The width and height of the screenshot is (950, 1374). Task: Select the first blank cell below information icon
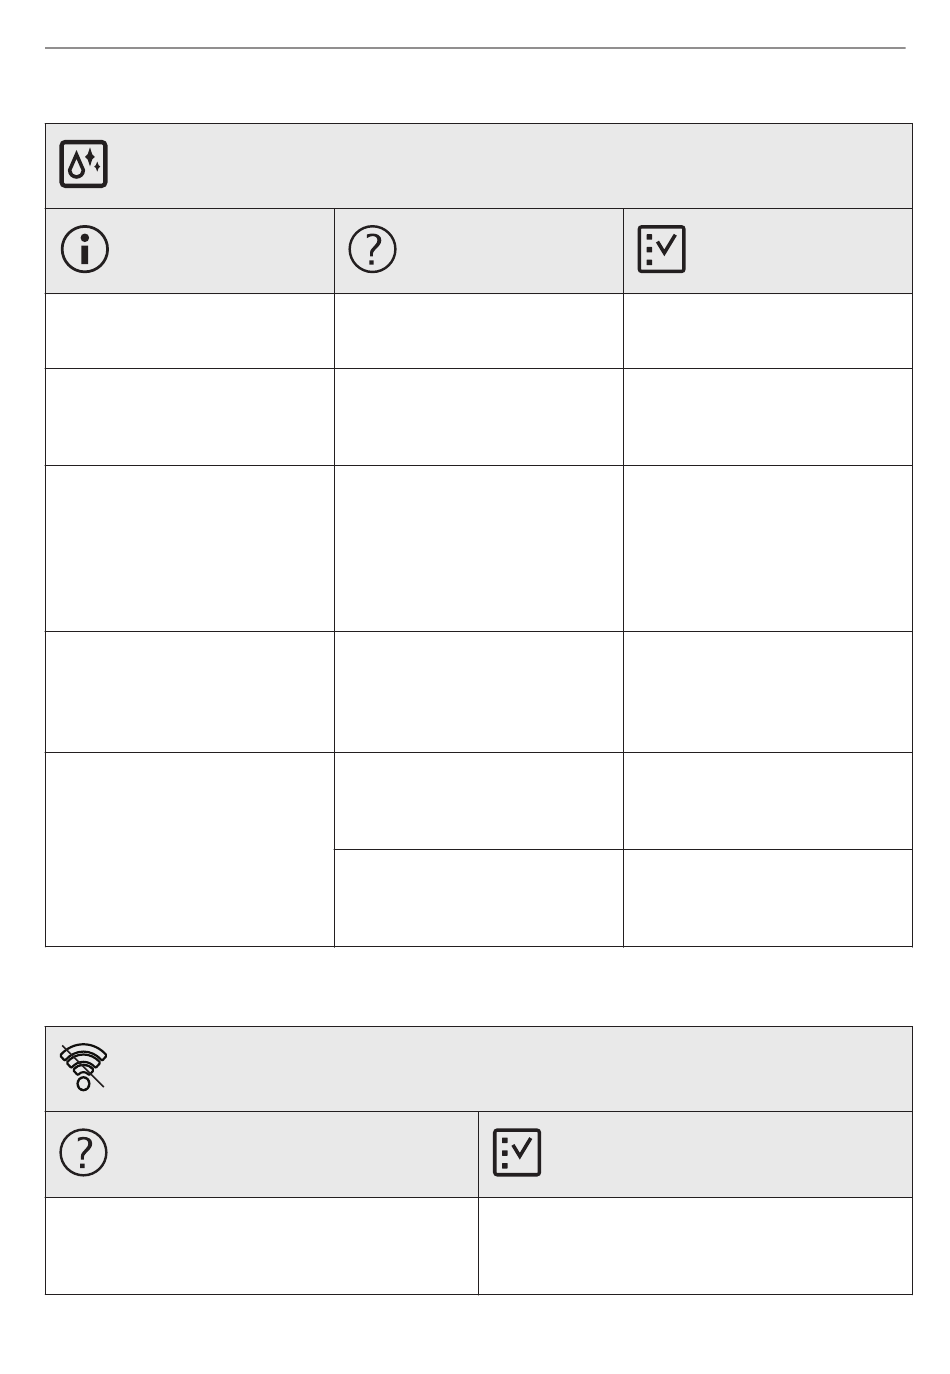tap(190, 331)
